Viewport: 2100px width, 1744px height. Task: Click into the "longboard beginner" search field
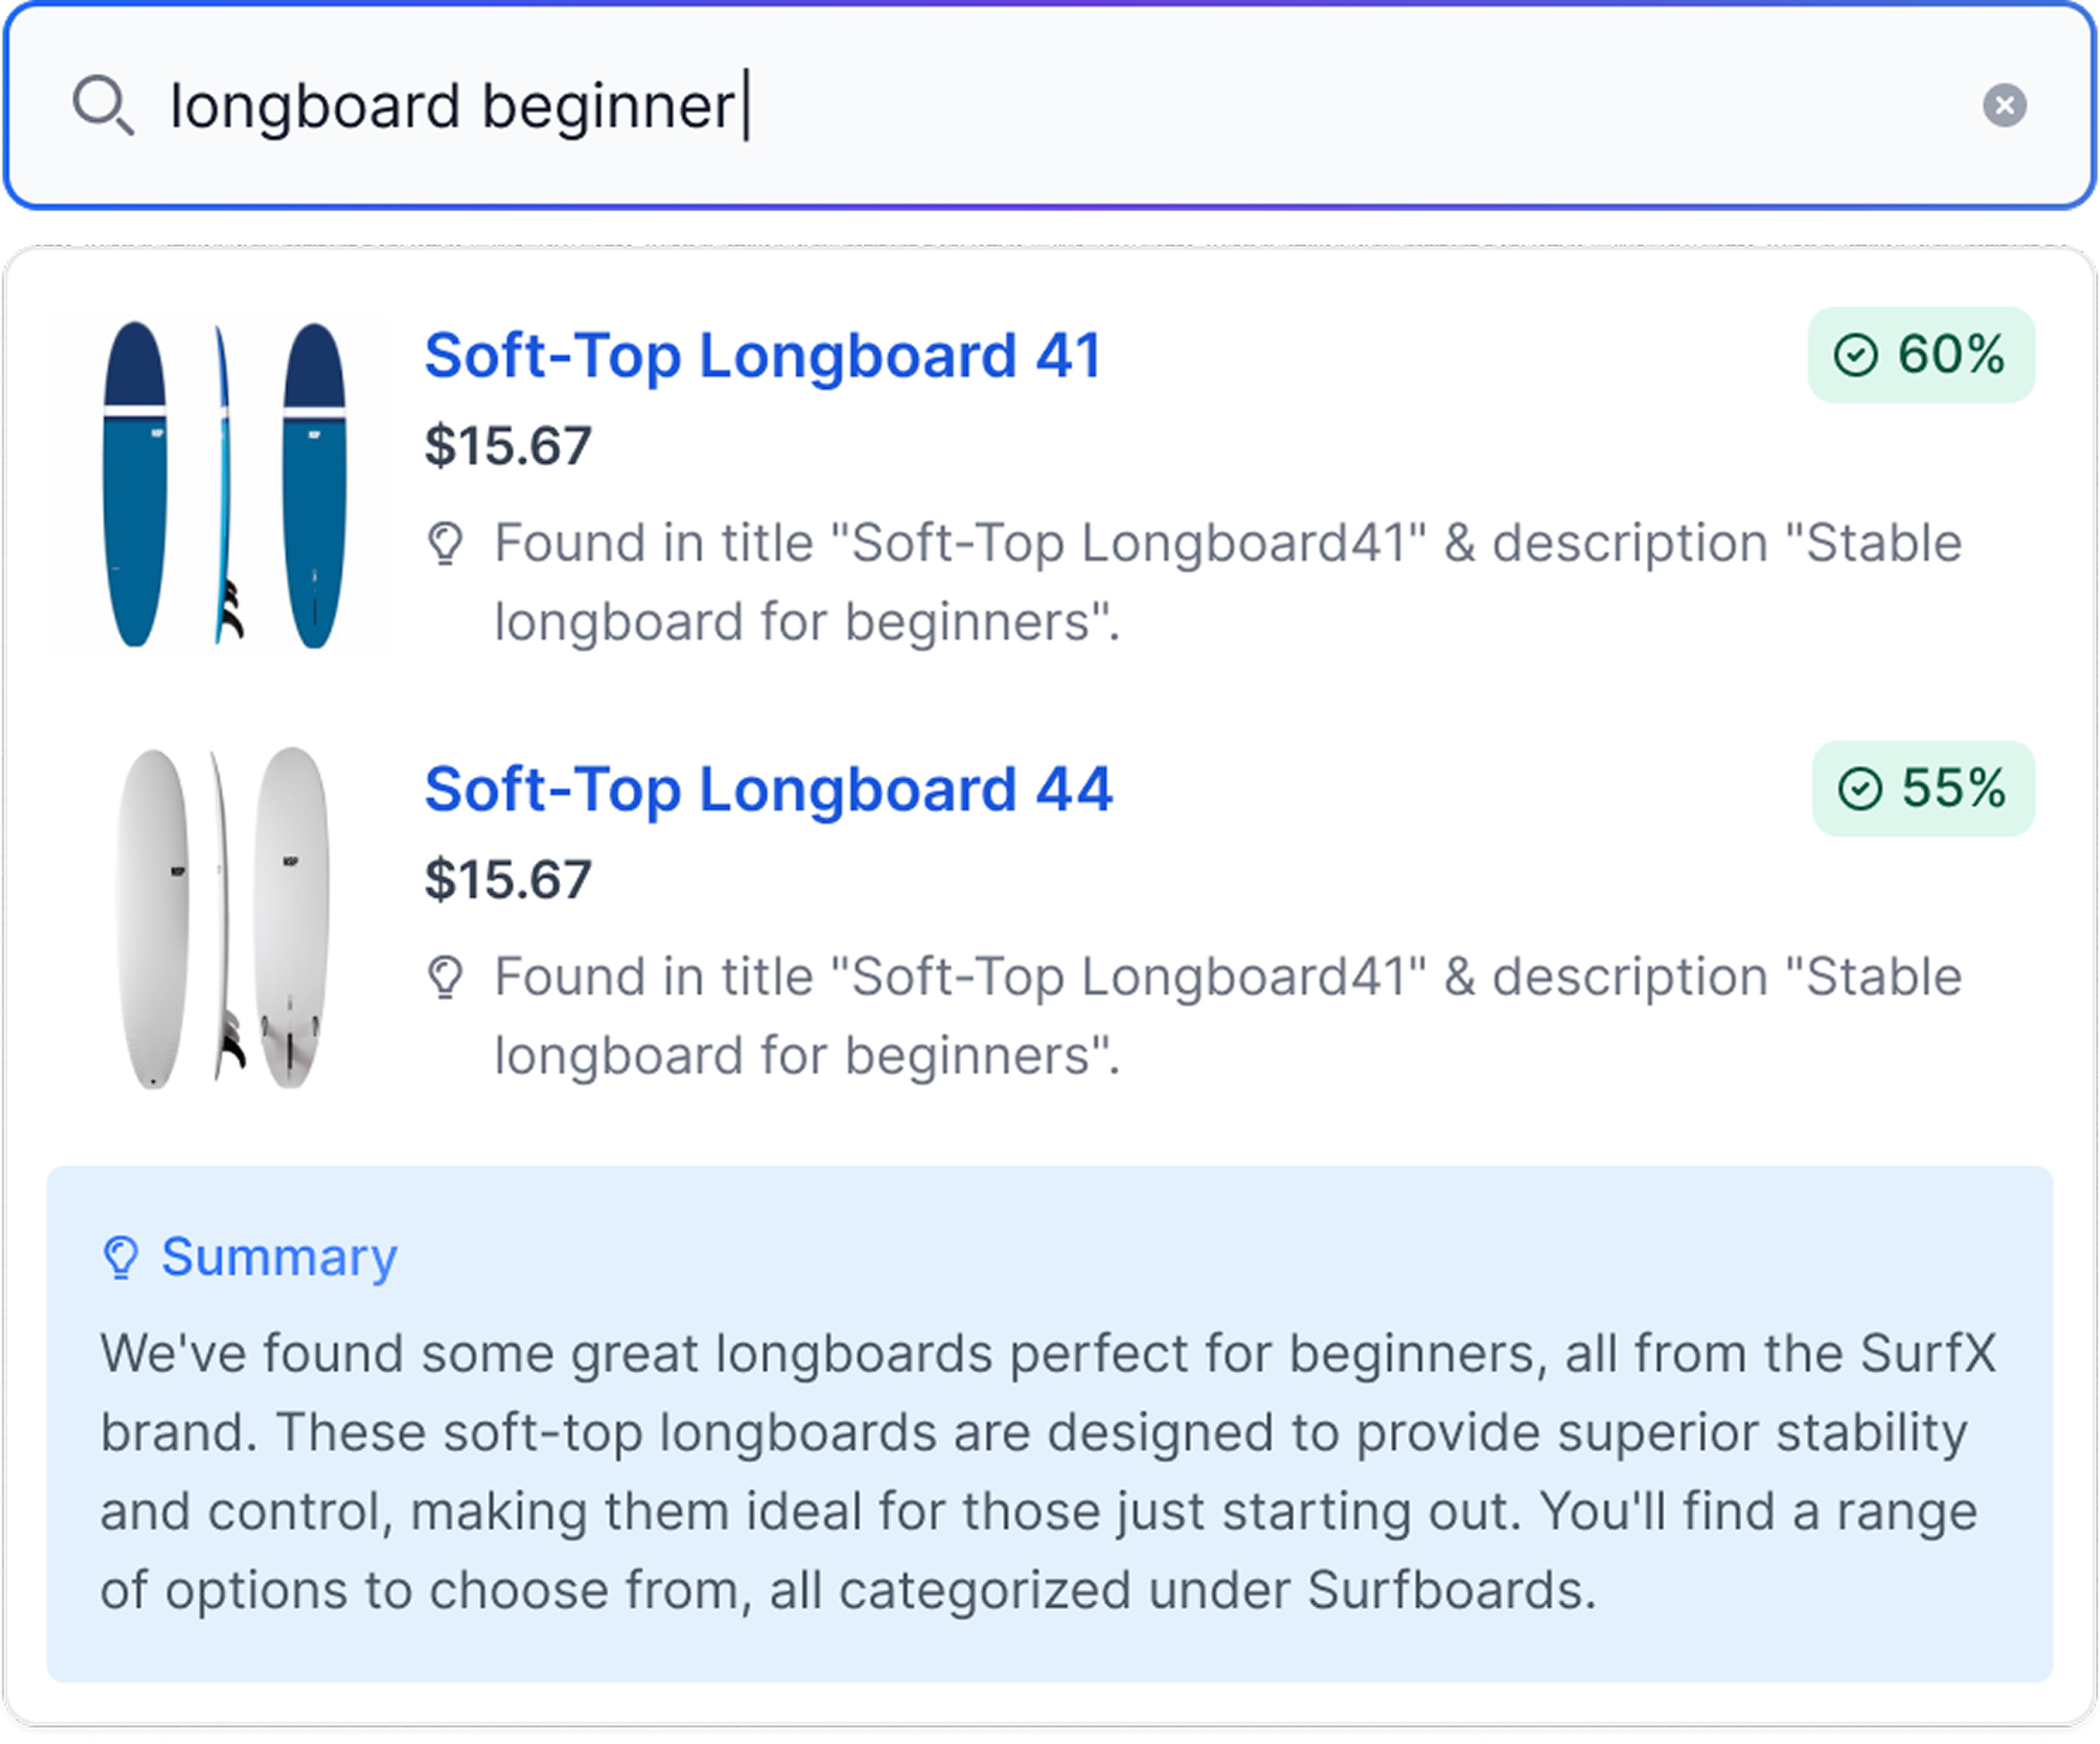click(x=1000, y=106)
